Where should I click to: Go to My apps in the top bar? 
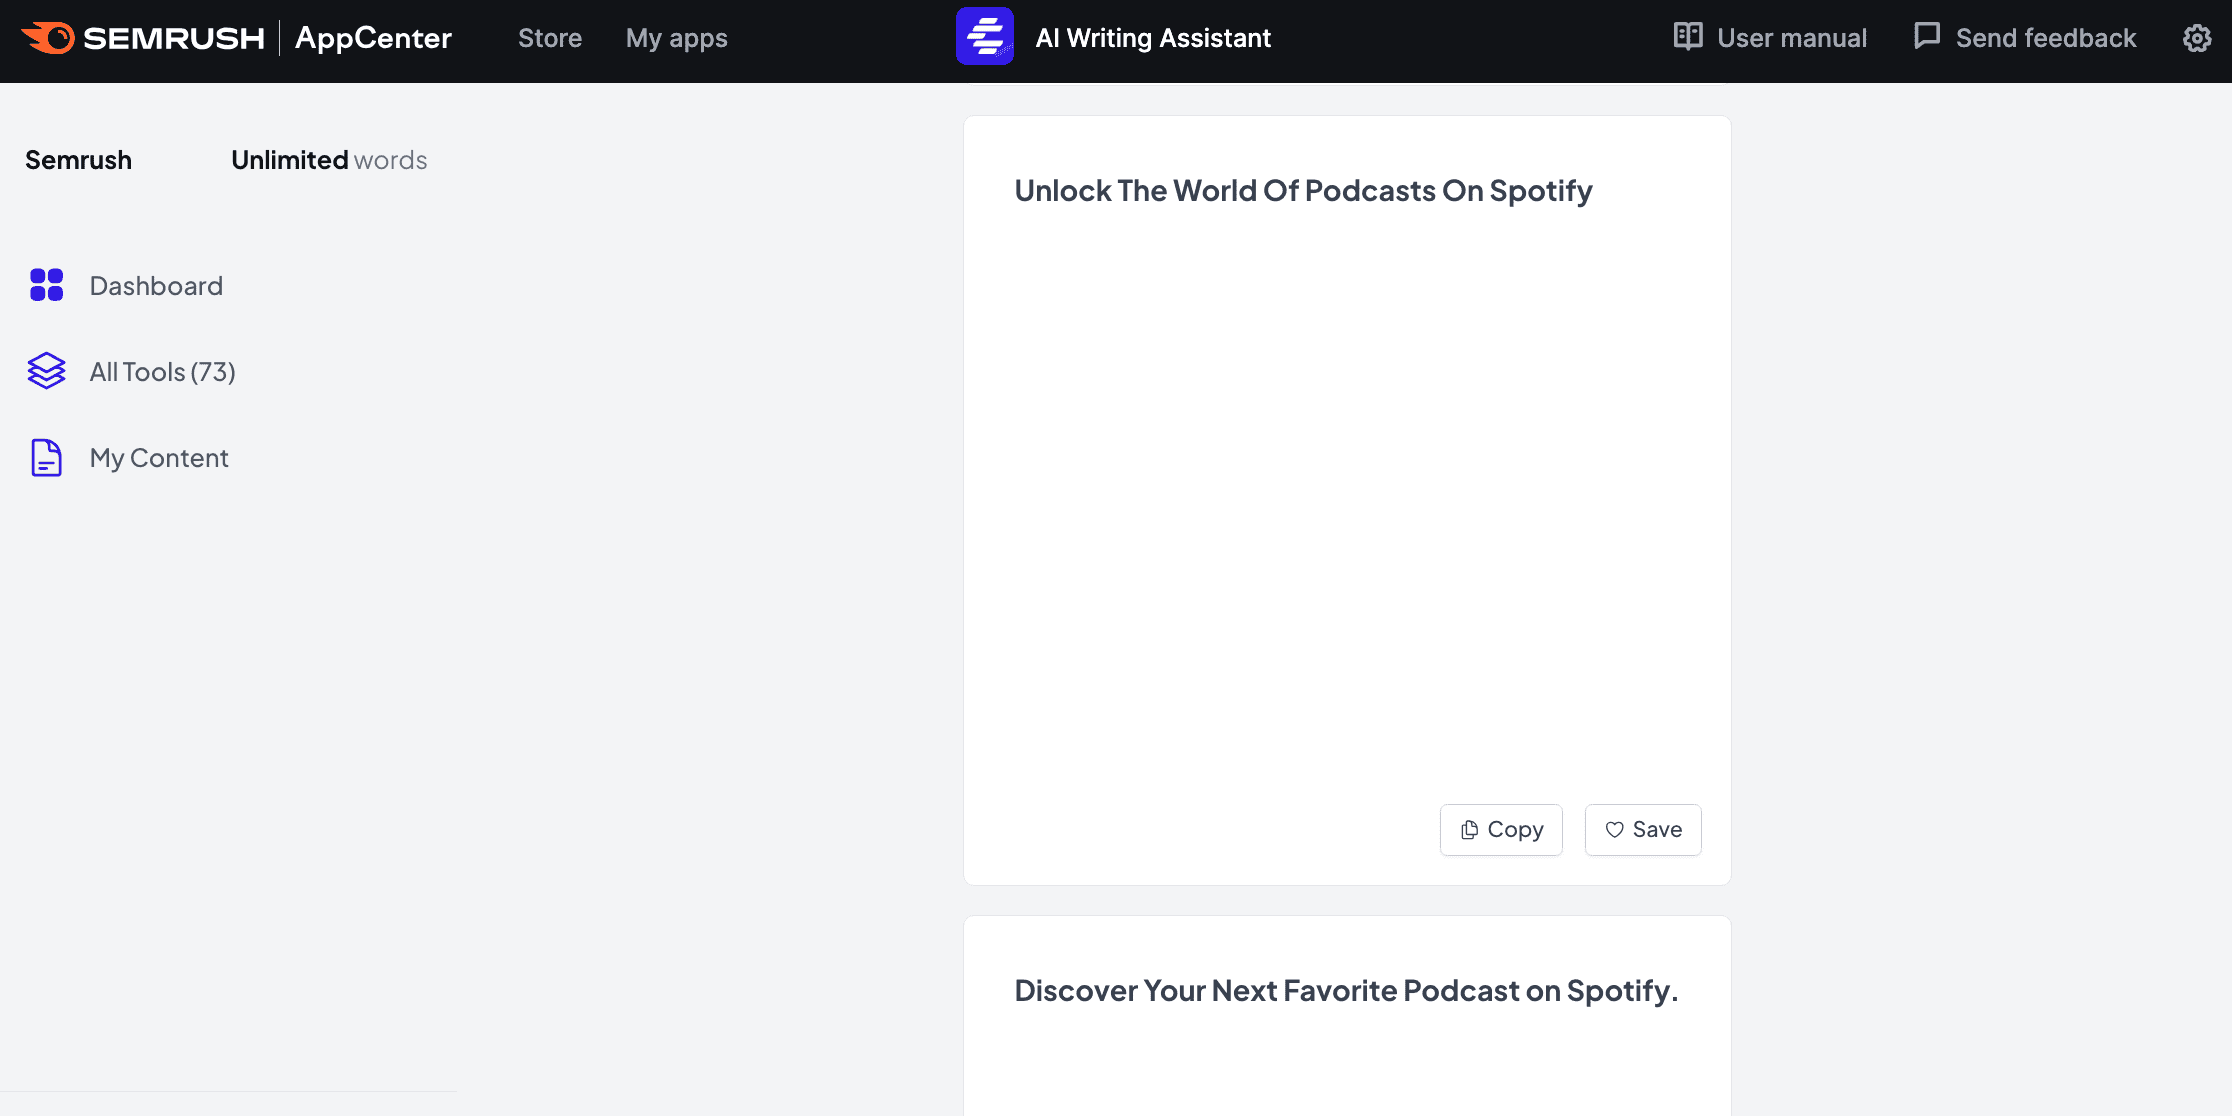coord(676,38)
